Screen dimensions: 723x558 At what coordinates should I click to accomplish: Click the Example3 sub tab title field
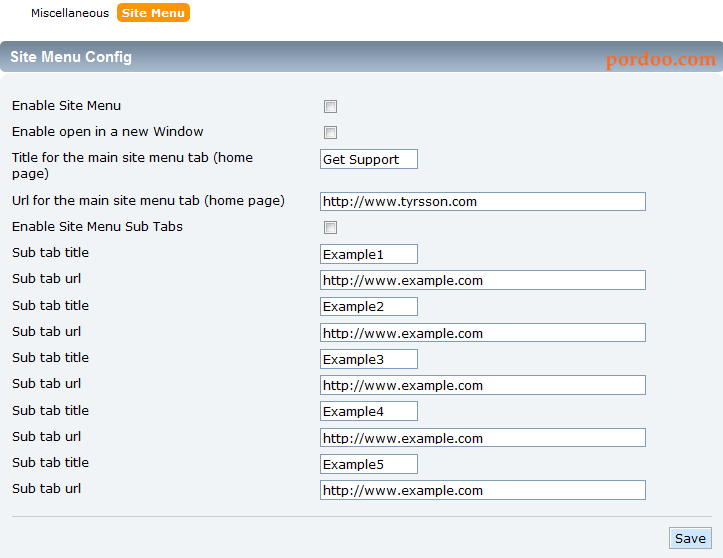pos(369,359)
